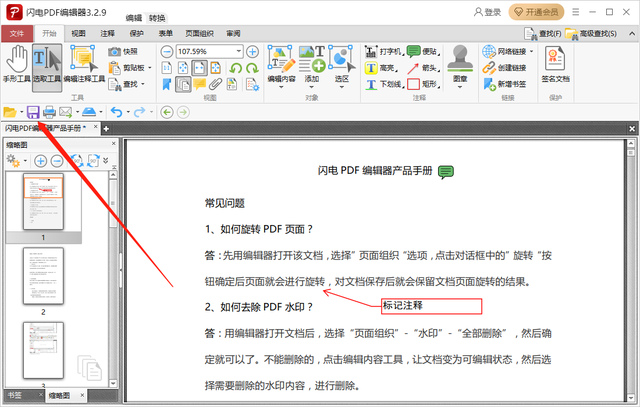640x407 pixels.
Task: Open the File (文件) menu
Action: point(17,33)
